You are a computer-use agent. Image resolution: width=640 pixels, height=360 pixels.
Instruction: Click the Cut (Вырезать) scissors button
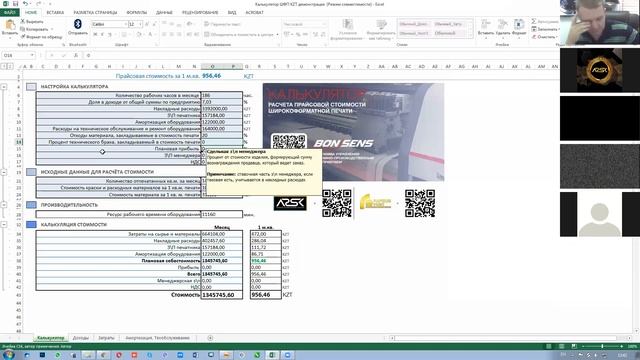32,21
